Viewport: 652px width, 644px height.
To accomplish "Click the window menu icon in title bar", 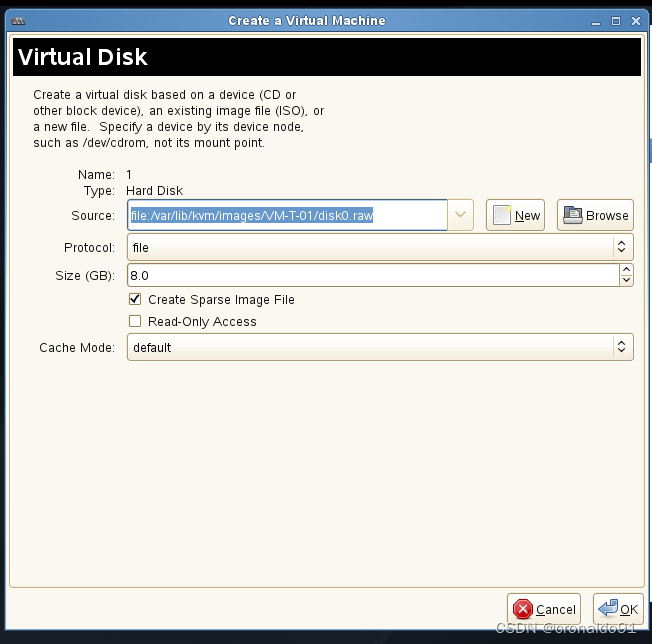I will click(x=18, y=21).
